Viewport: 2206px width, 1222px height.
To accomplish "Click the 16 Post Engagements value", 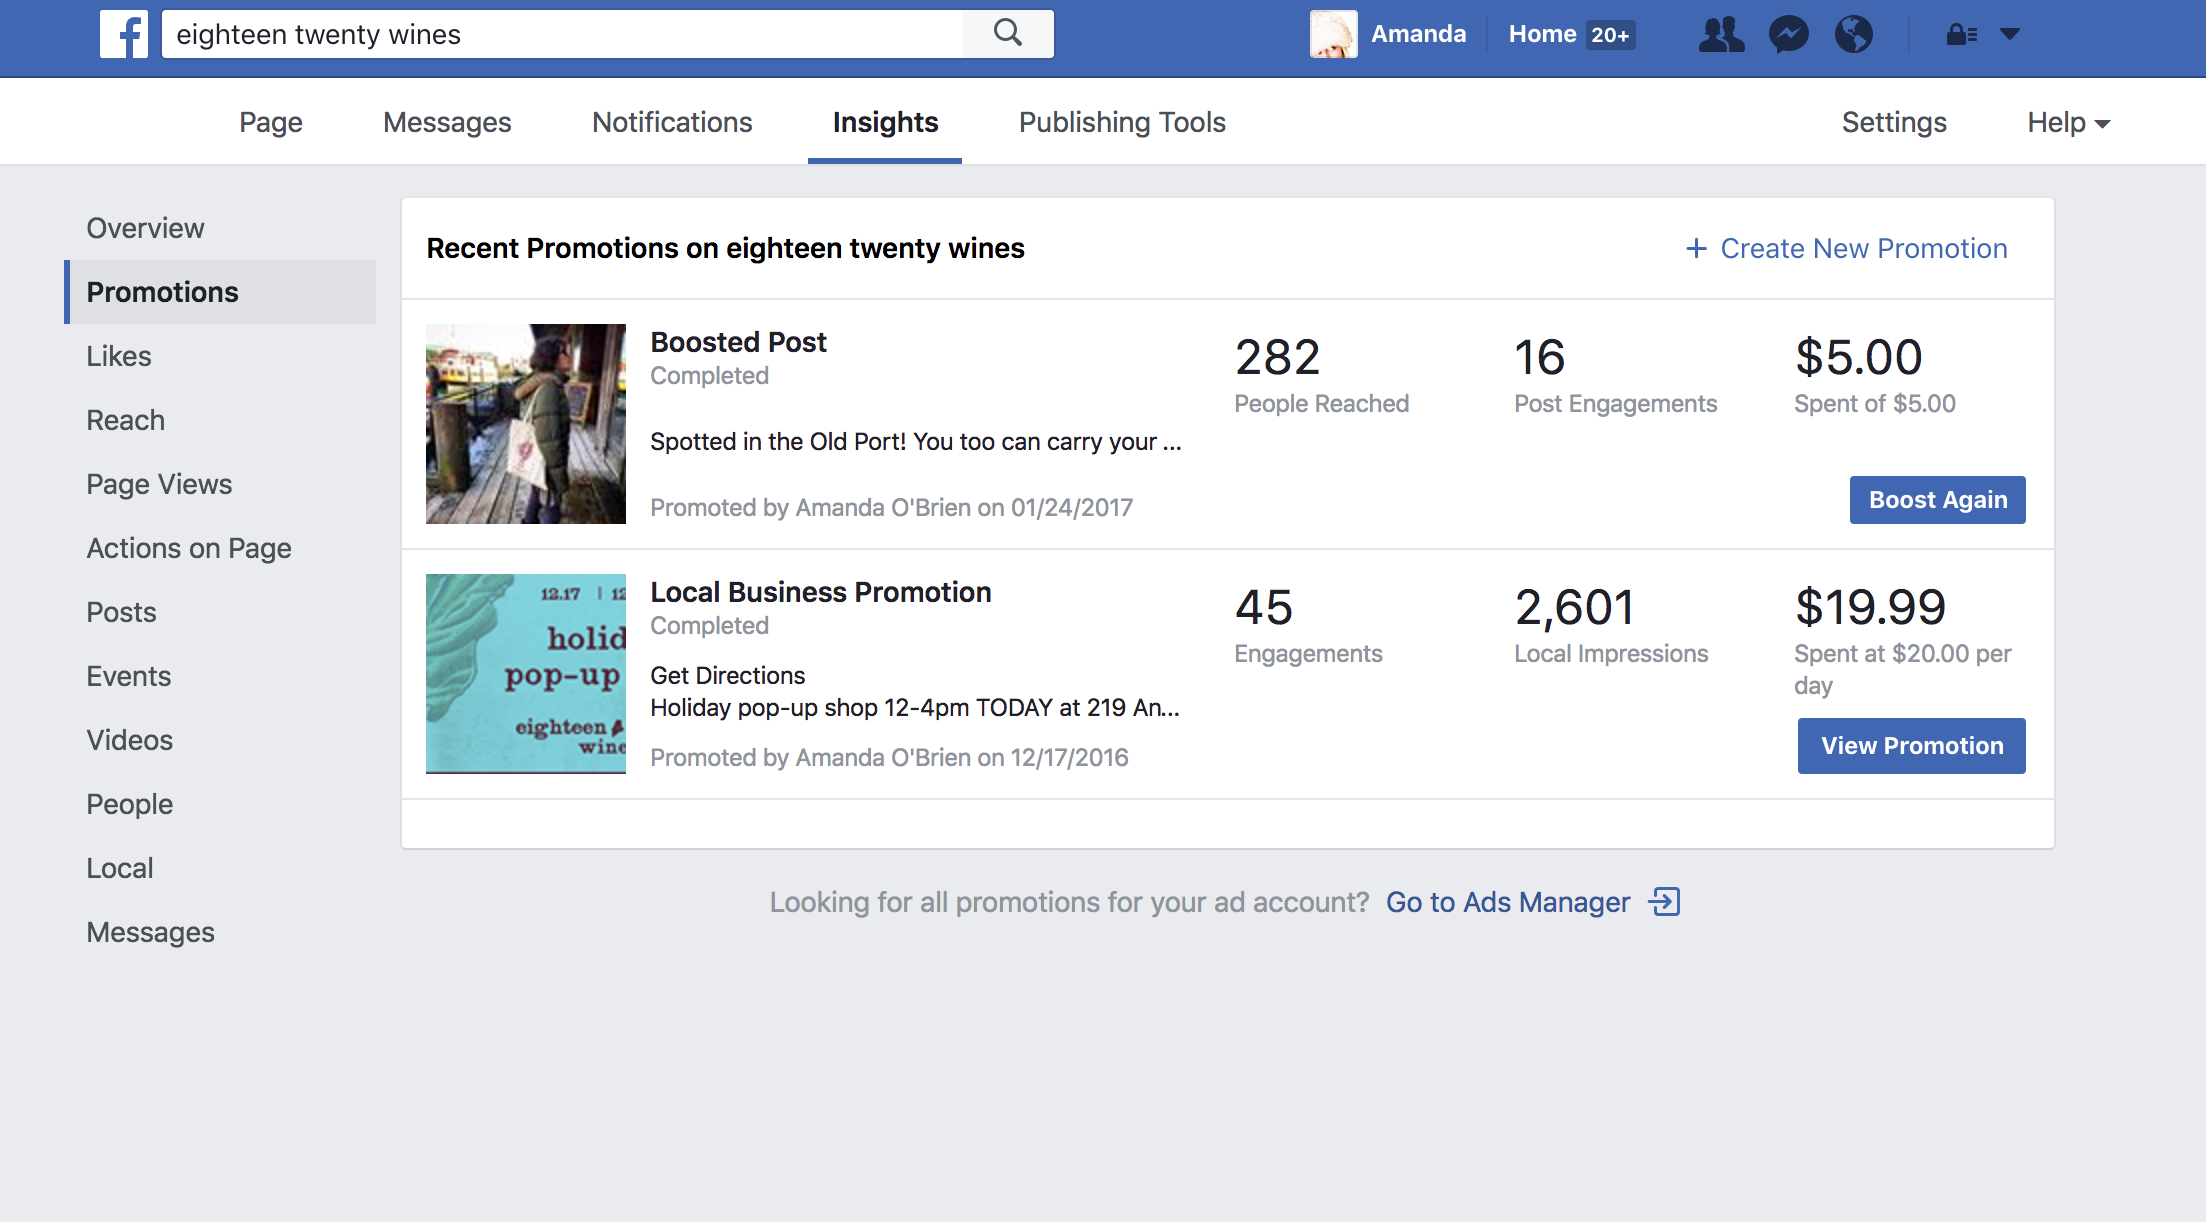I will (1539, 357).
